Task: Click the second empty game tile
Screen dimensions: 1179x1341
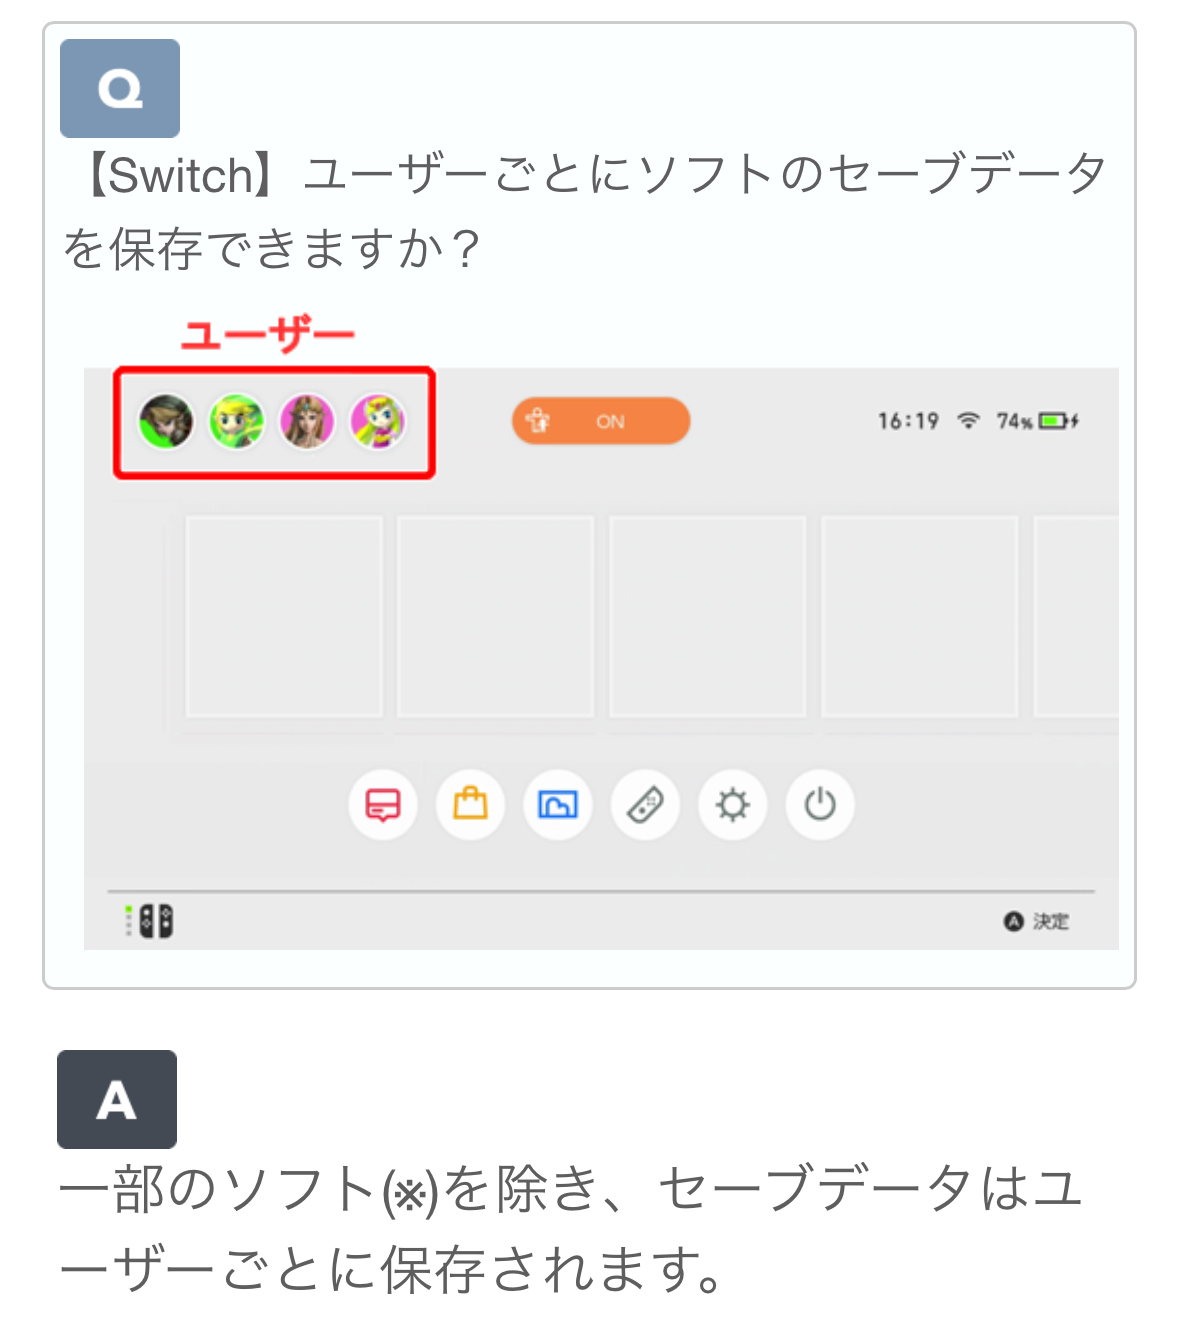Action: (x=496, y=617)
